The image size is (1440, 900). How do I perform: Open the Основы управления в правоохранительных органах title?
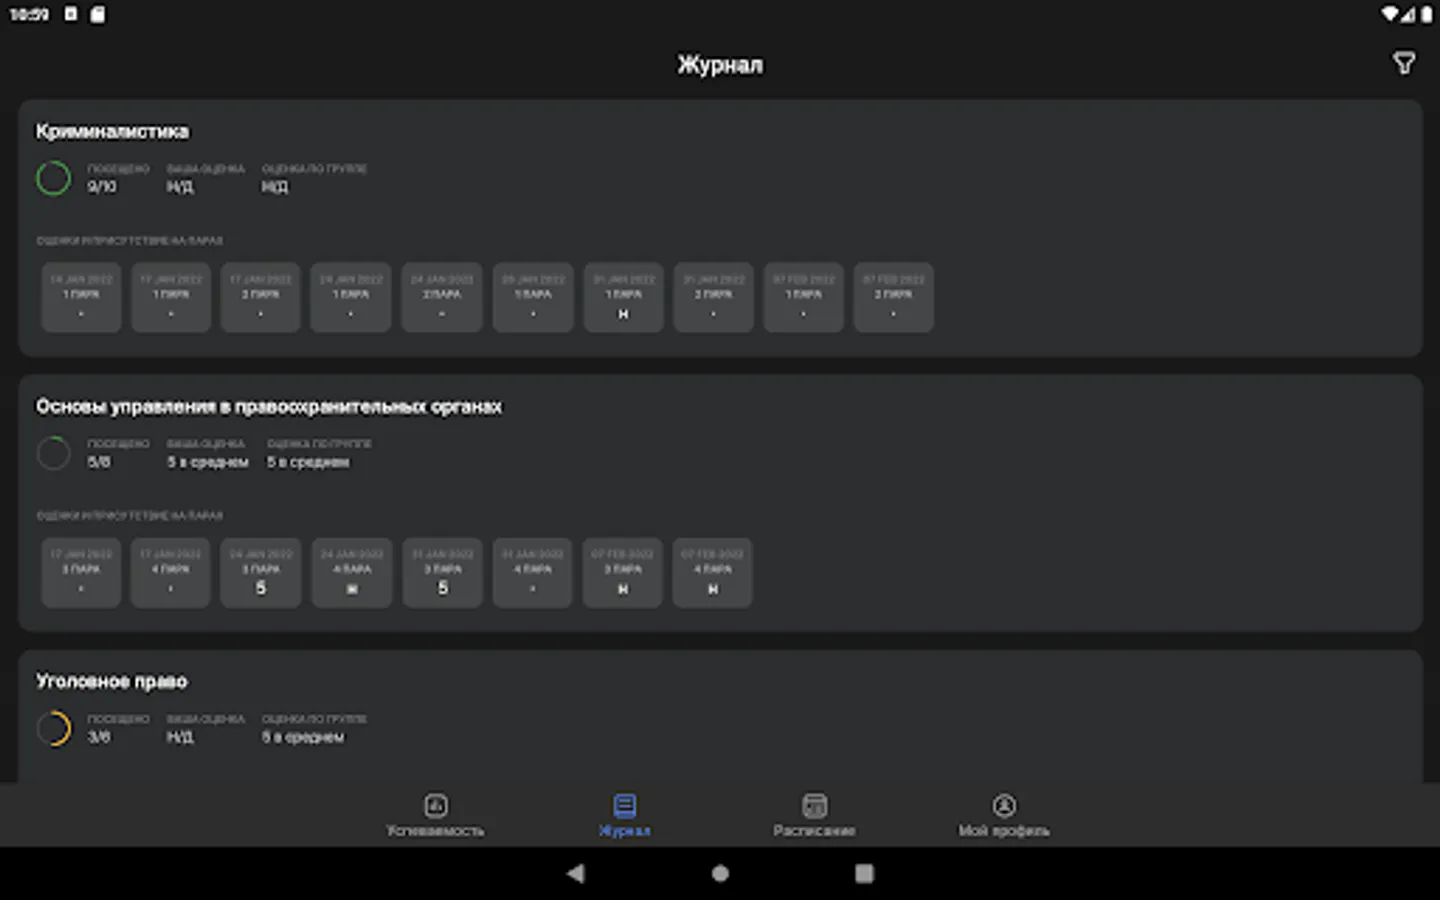[x=269, y=406]
